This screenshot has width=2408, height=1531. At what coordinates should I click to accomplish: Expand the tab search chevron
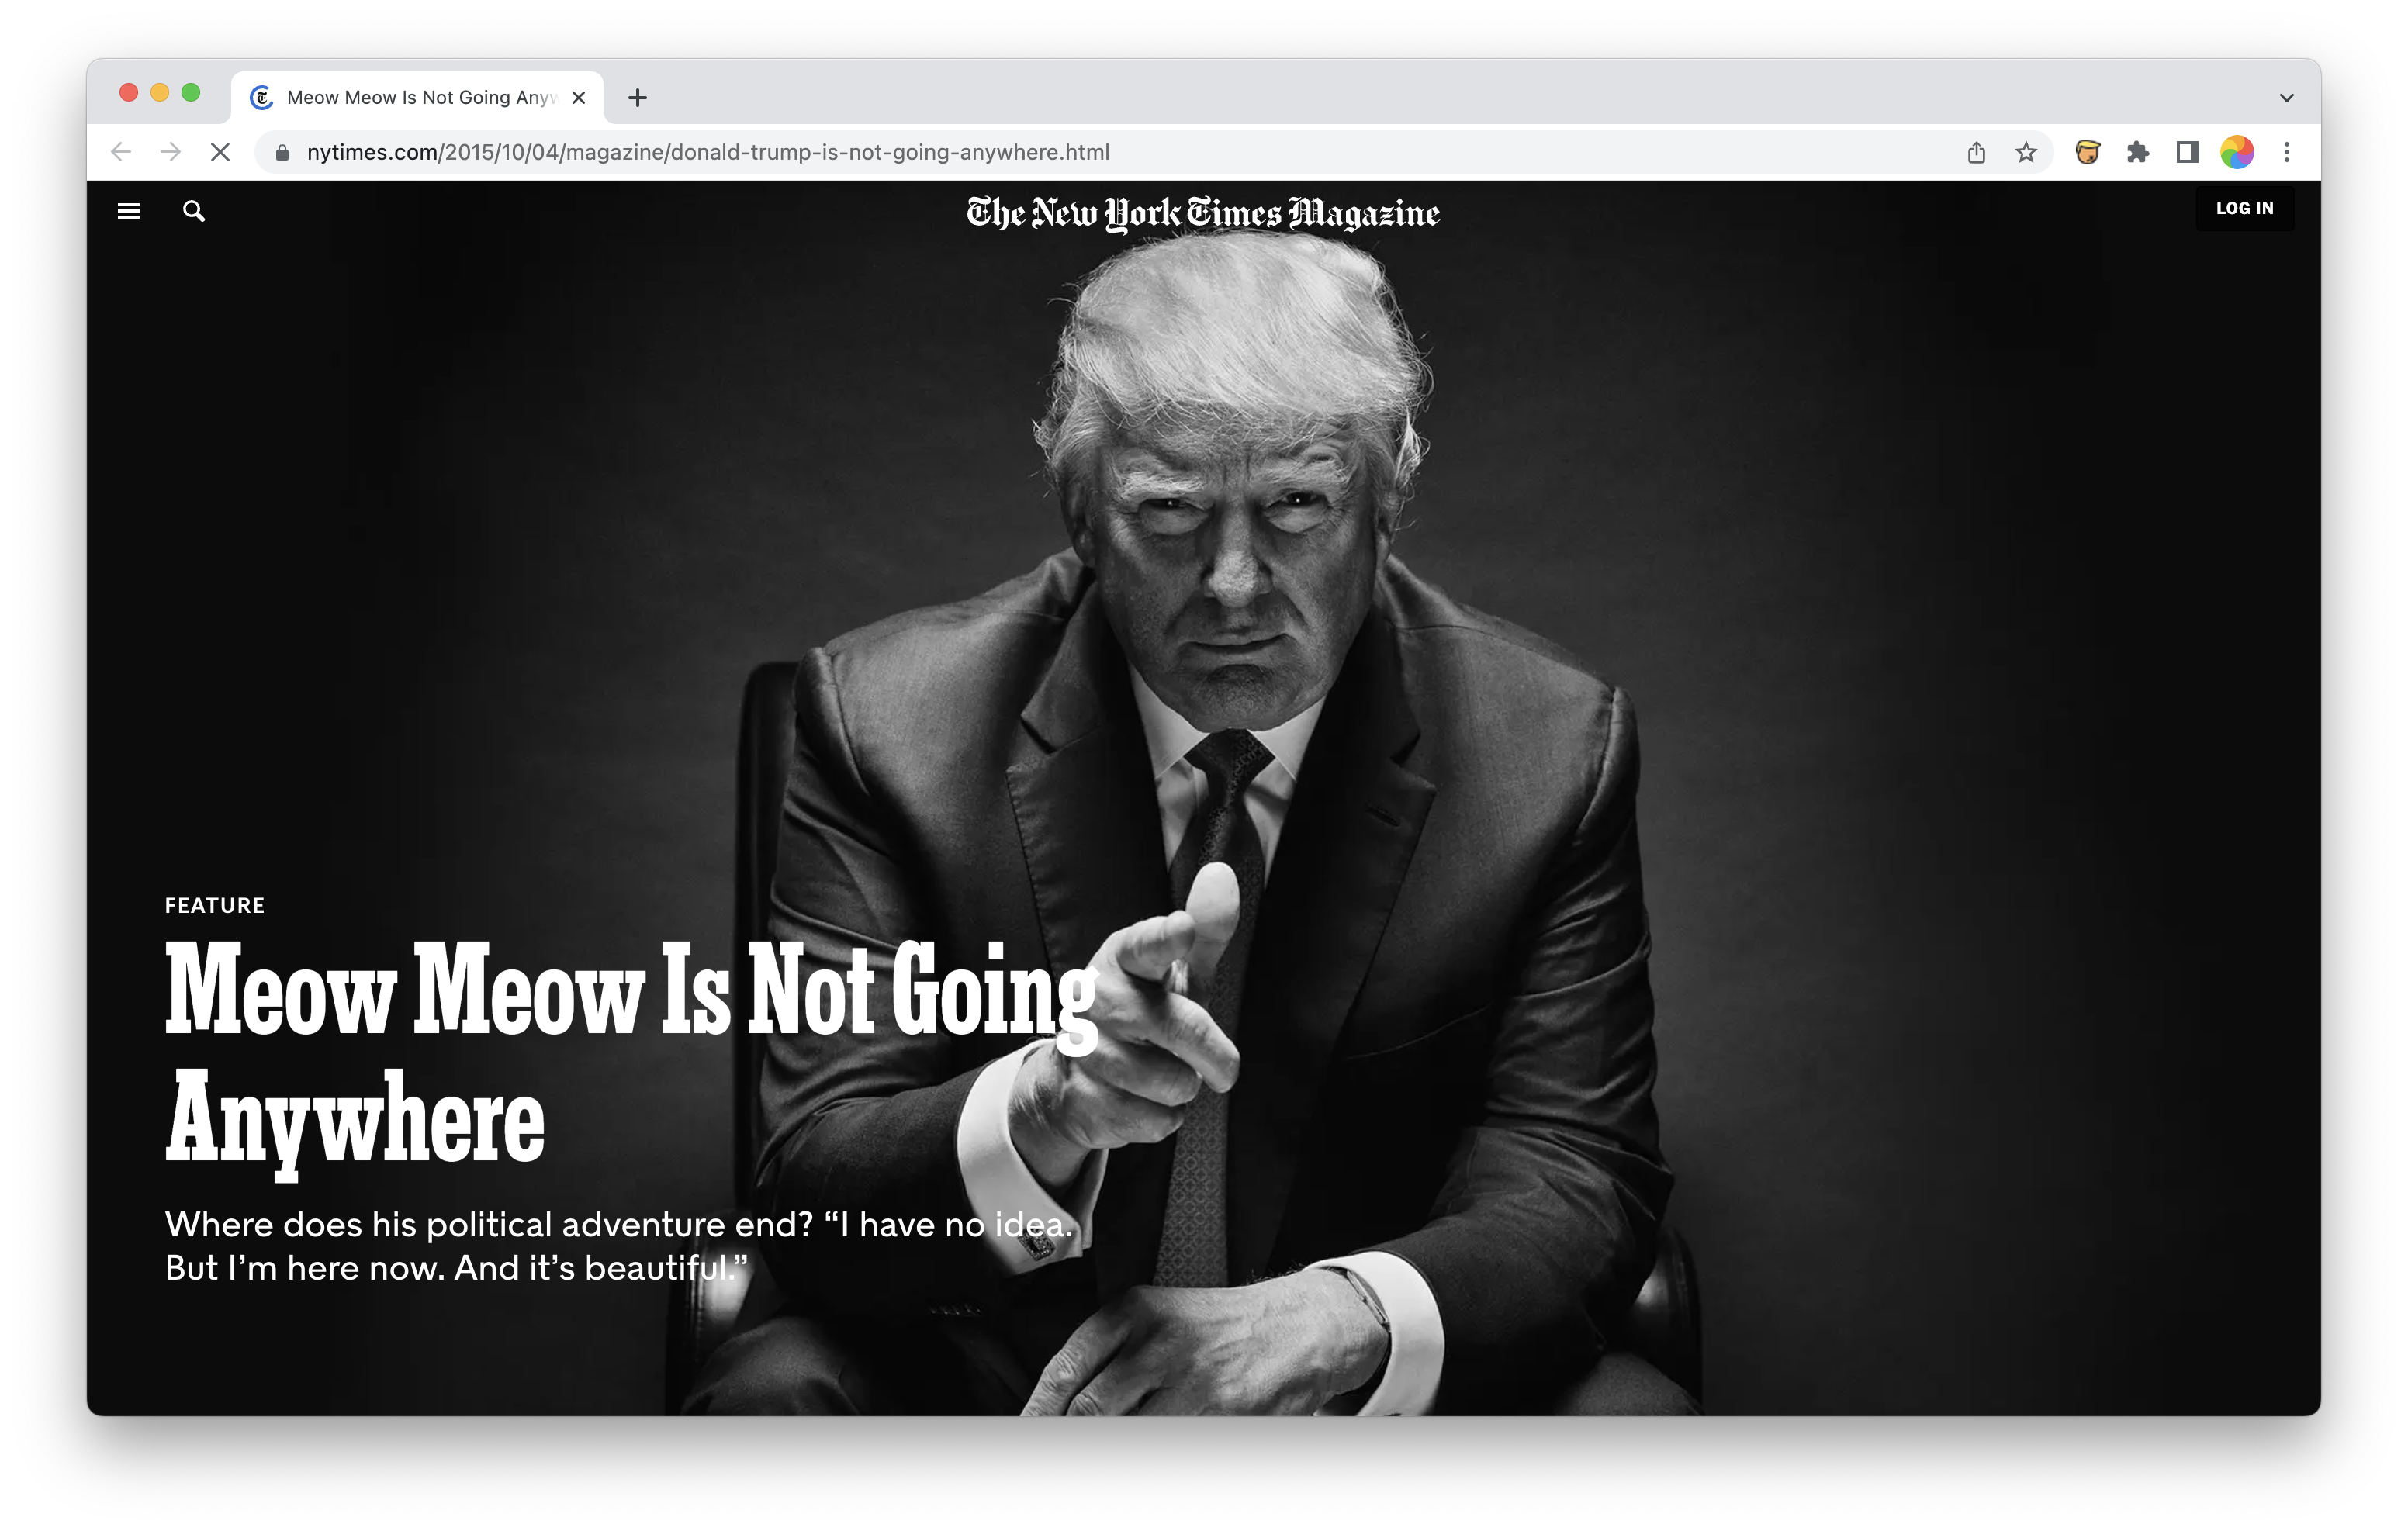coord(2286,98)
